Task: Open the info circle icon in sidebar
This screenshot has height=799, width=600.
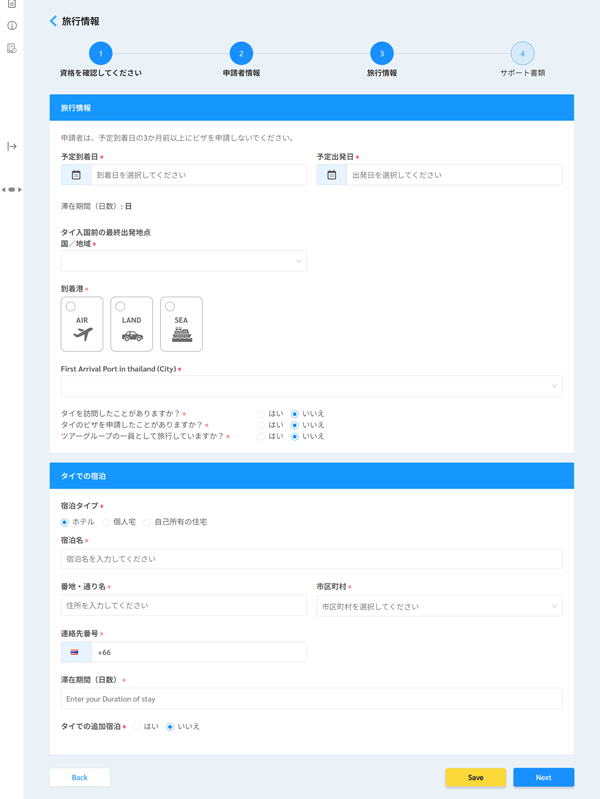Action: coord(12,25)
